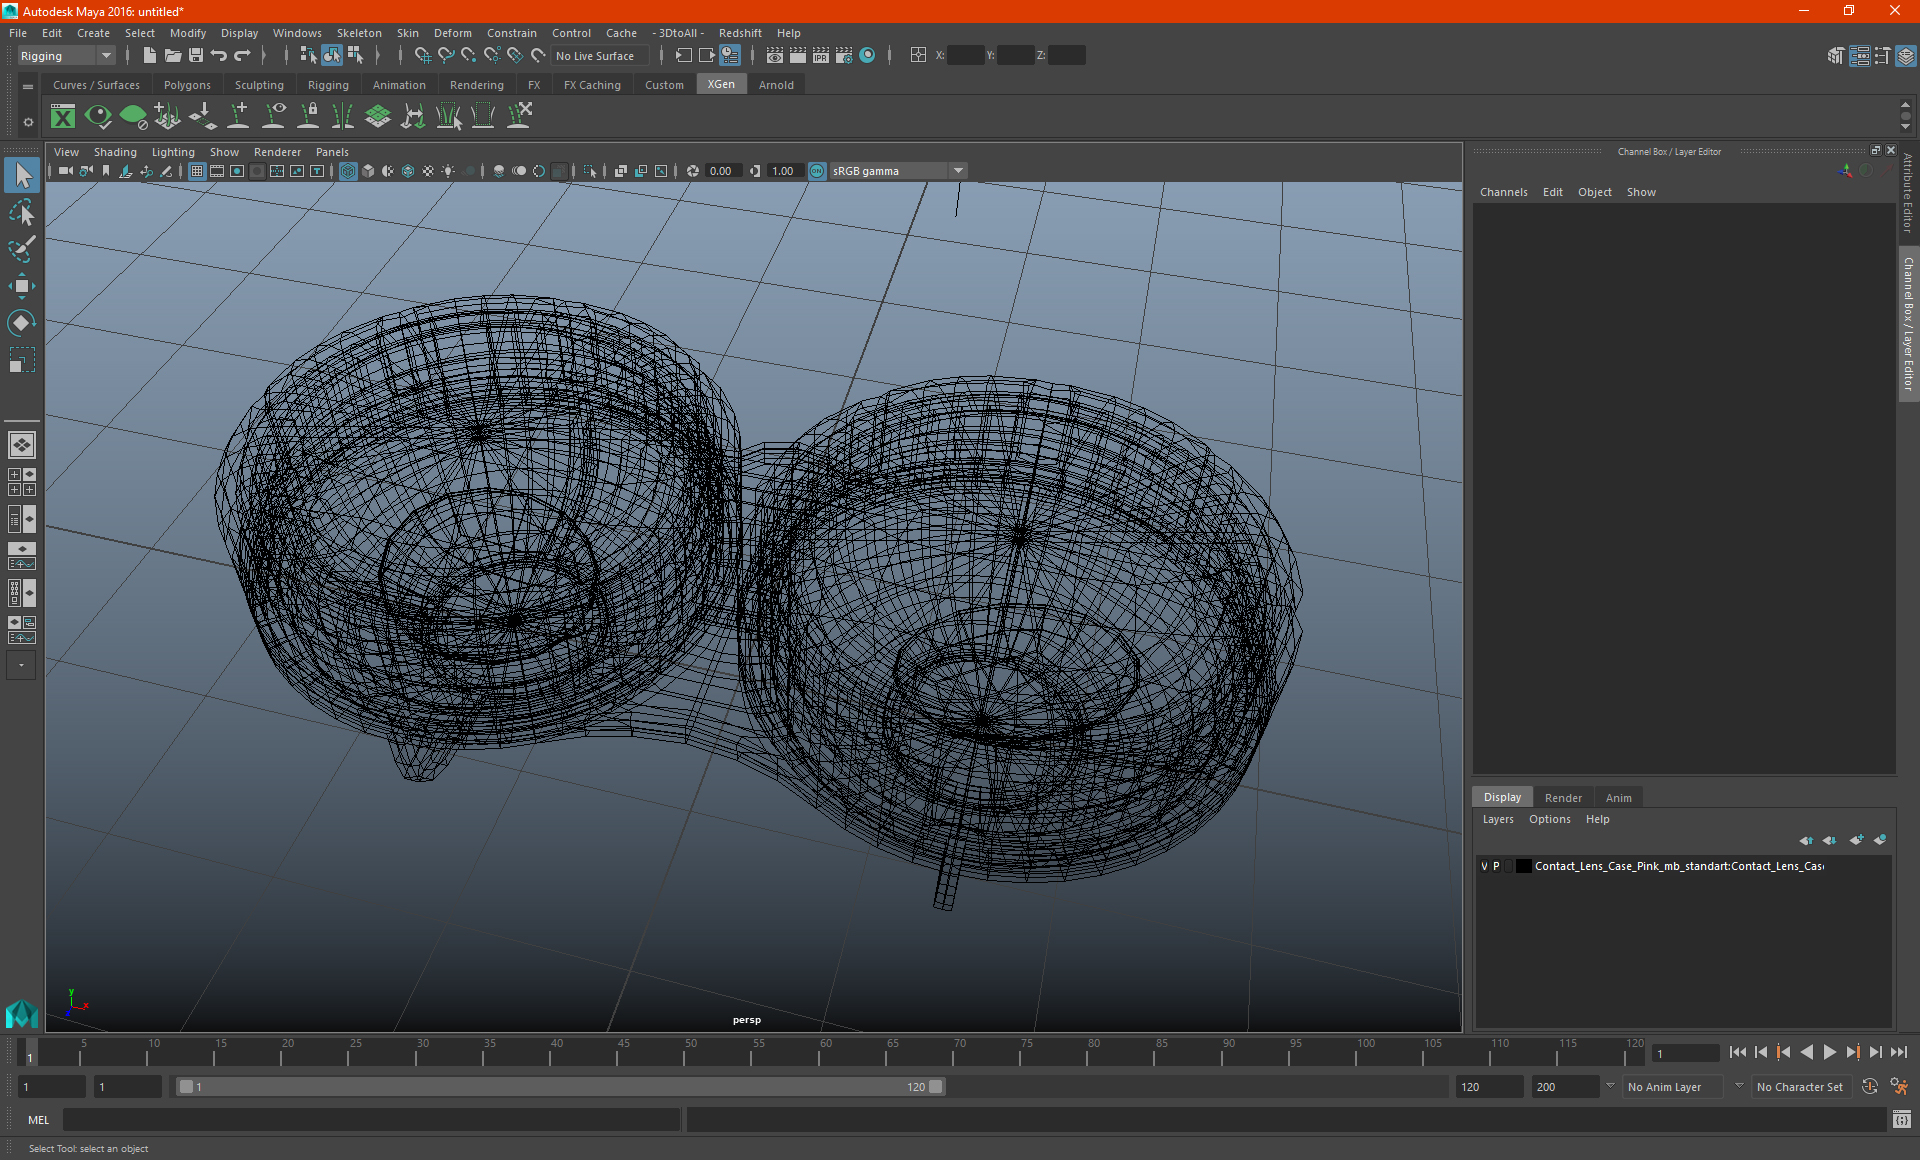Toggle layer visibility V box
This screenshot has width=1920, height=1160.
1484,866
